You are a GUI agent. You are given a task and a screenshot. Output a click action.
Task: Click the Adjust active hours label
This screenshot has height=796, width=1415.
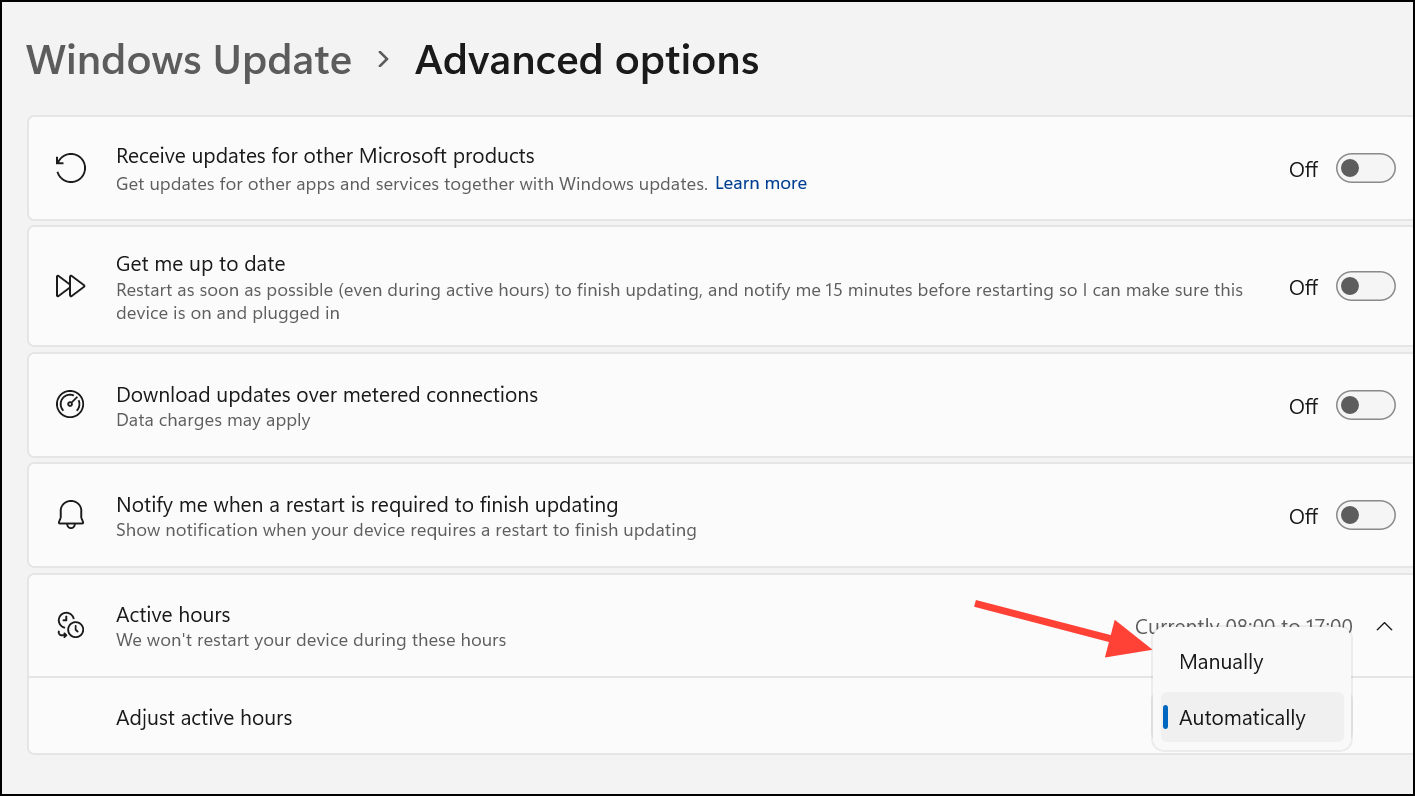[x=204, y=718]
